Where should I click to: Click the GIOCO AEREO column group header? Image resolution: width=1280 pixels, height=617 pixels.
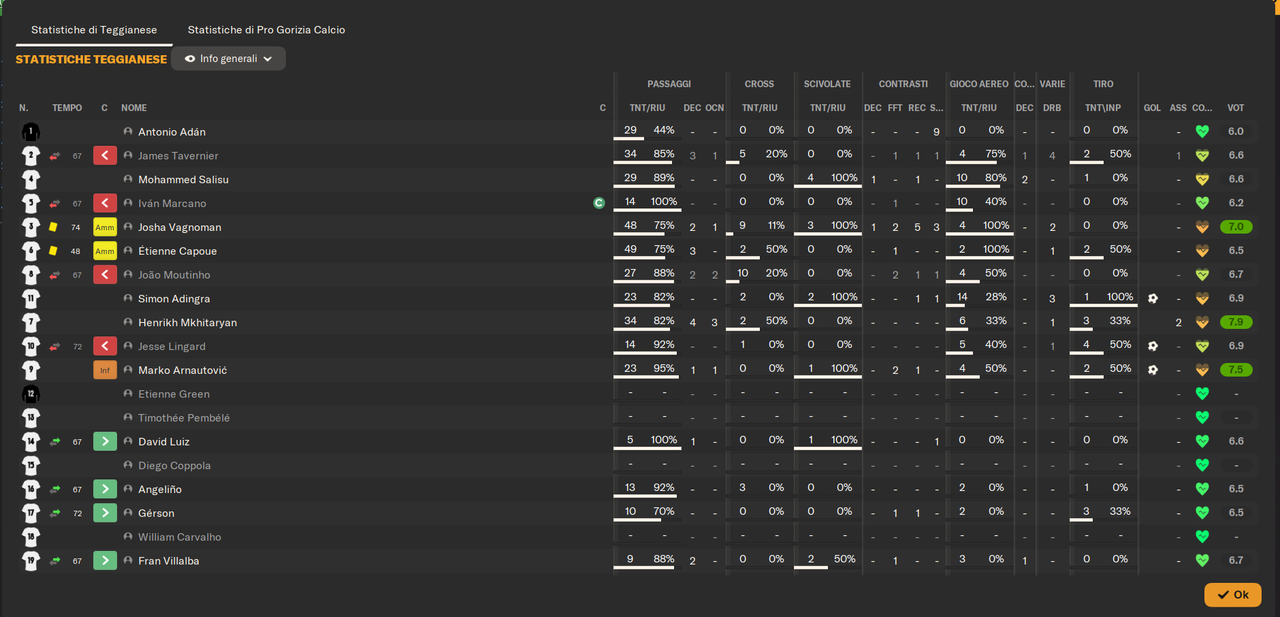pyautogui.click(x=979, y=84)
